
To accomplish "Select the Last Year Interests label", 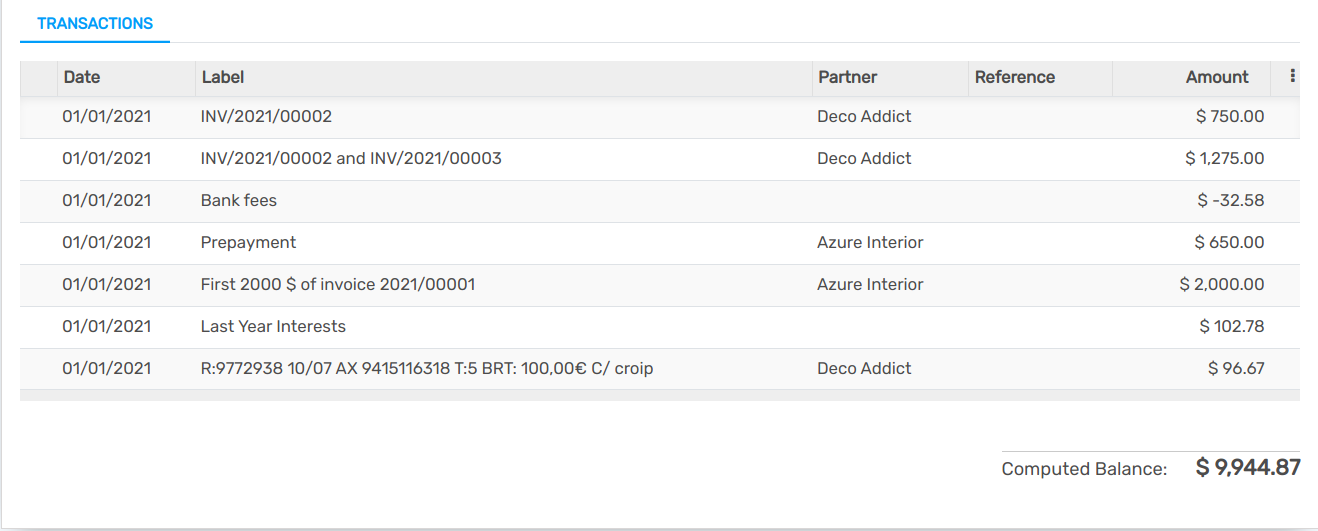I will point(273,326).
